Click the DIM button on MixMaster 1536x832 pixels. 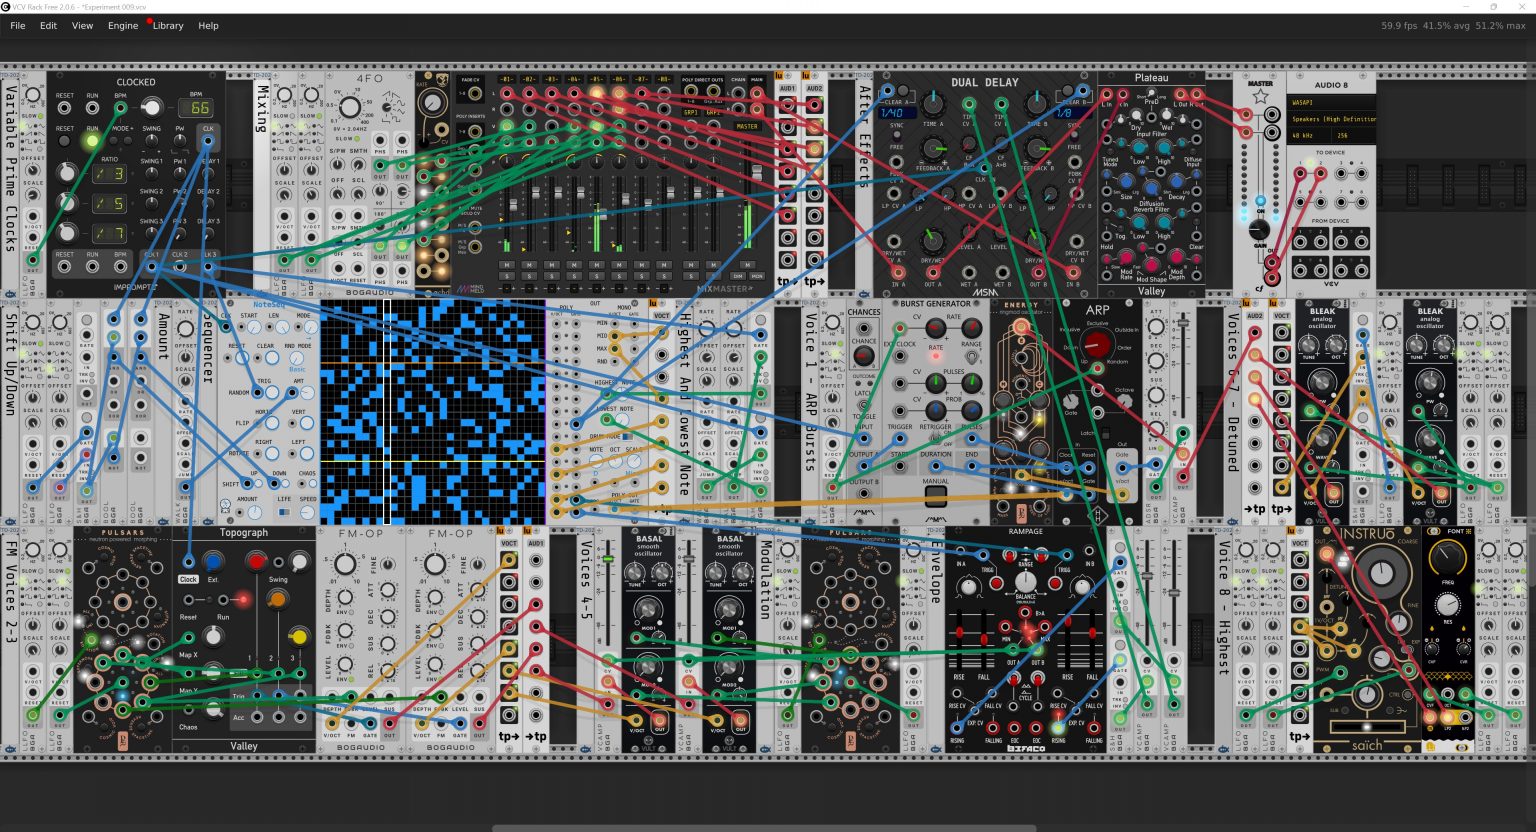[739, 276]
